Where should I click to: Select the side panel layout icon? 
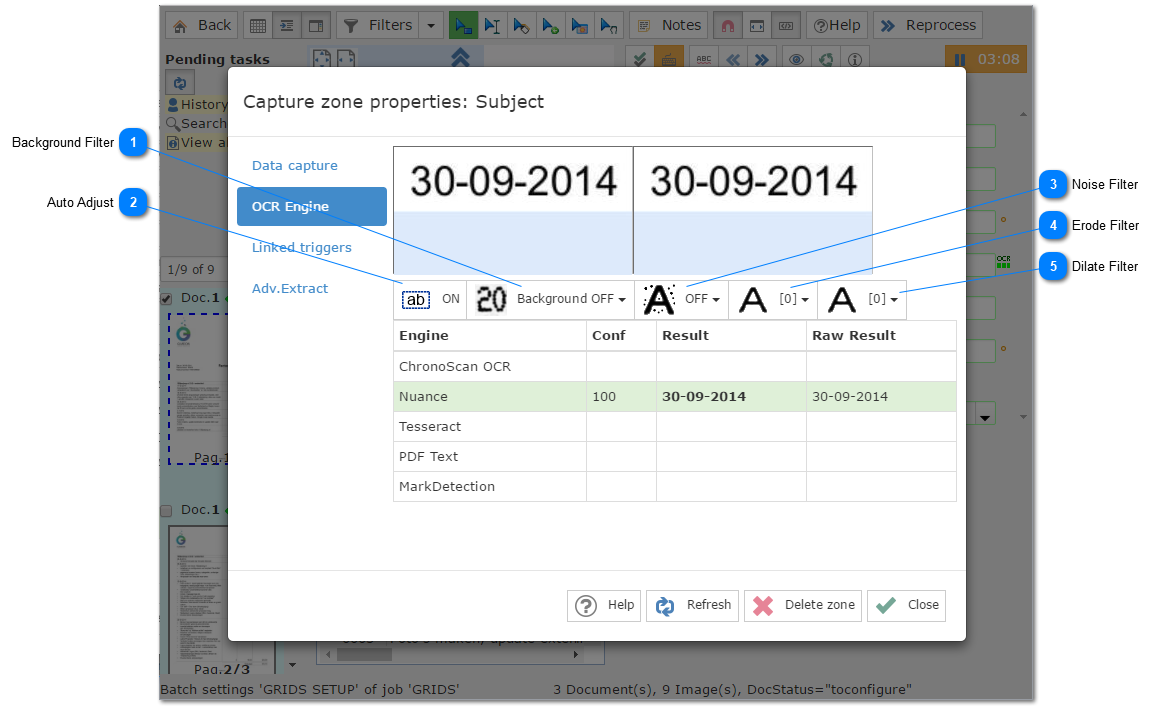pyautogui.click(x=315, y=26)
